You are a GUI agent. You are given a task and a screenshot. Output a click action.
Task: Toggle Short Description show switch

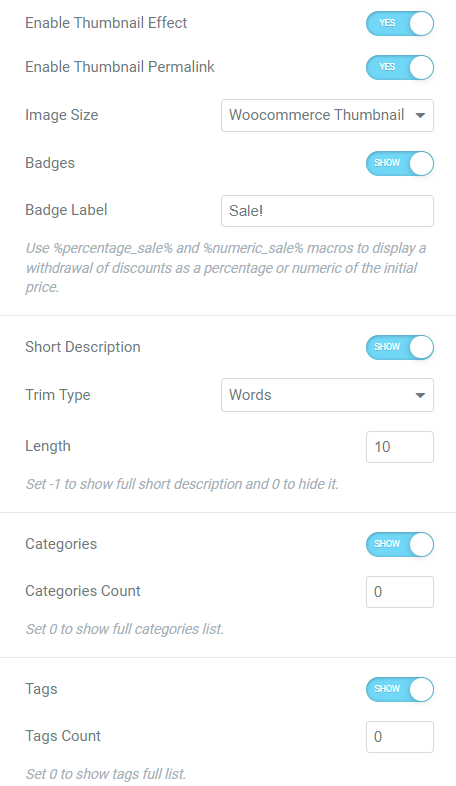point(399,347)
